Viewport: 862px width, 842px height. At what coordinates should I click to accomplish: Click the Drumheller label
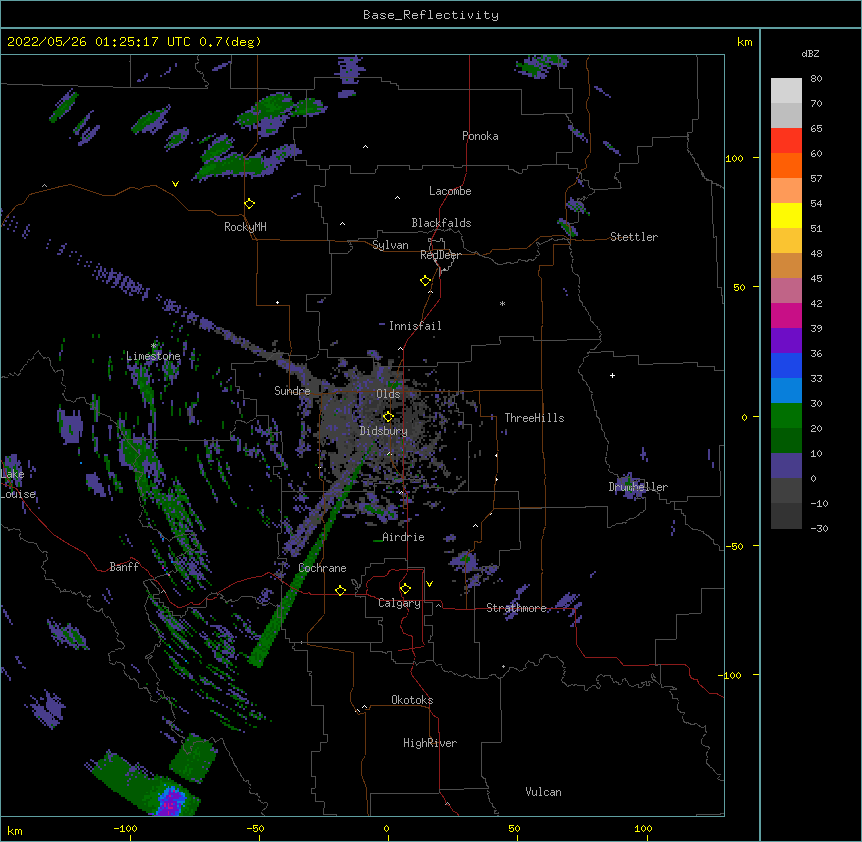coord(638,487)
